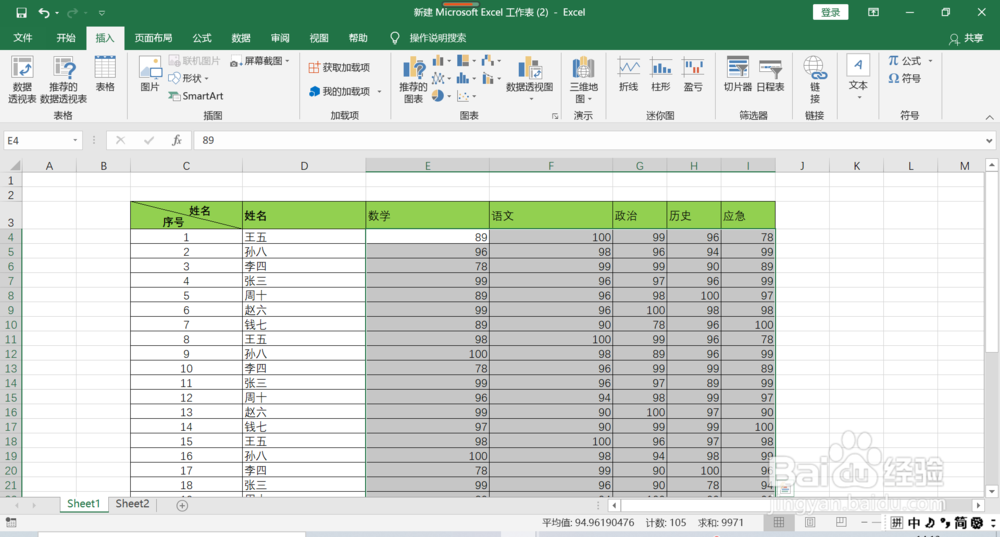Switch to Review (审阅) tab
Screen dimensions: 1000x537
tap(280, 38)
